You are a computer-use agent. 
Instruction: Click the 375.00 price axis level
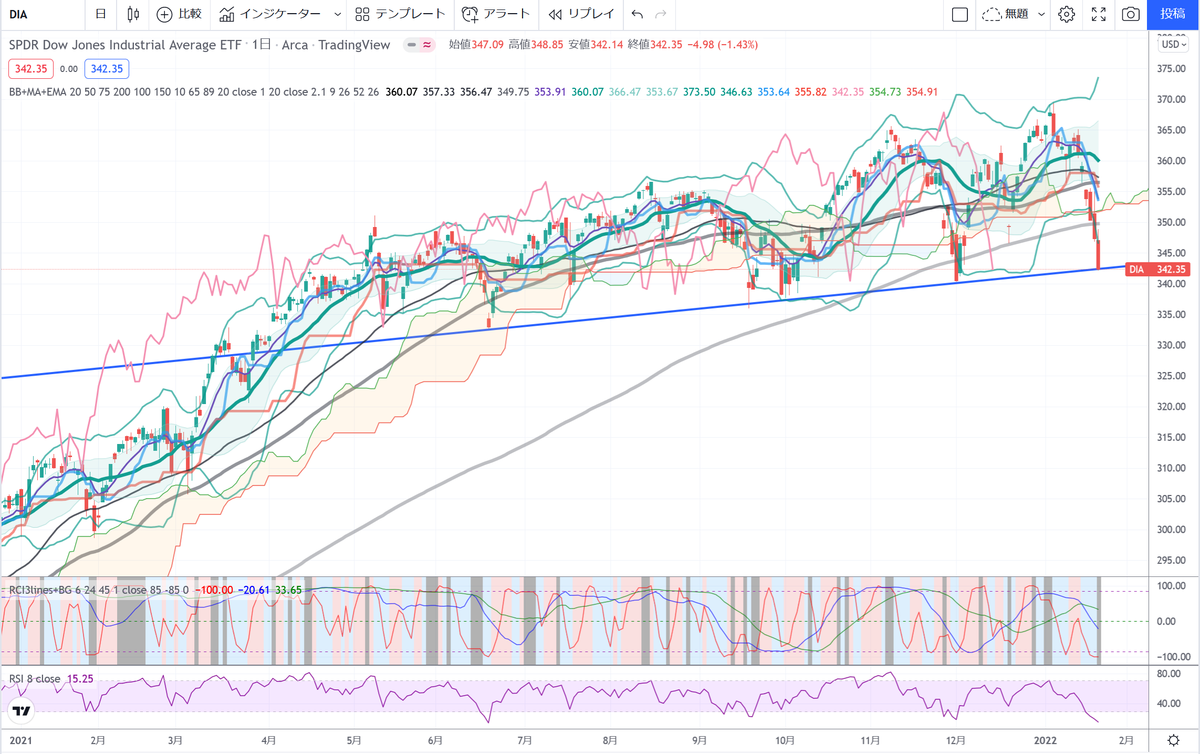[x=1172, y=69]
